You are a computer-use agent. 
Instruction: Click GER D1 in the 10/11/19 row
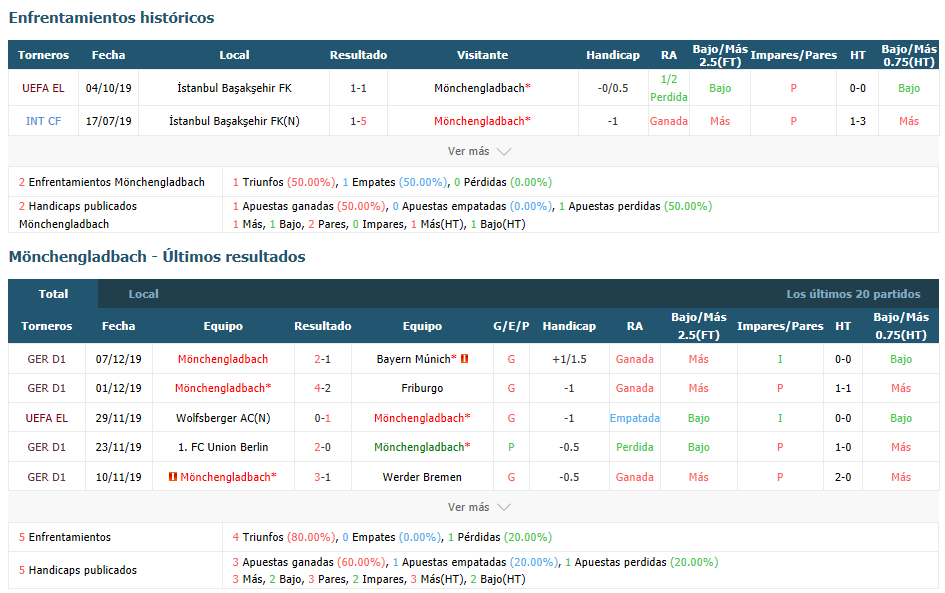pyautogui.click(x=46, y=477)
